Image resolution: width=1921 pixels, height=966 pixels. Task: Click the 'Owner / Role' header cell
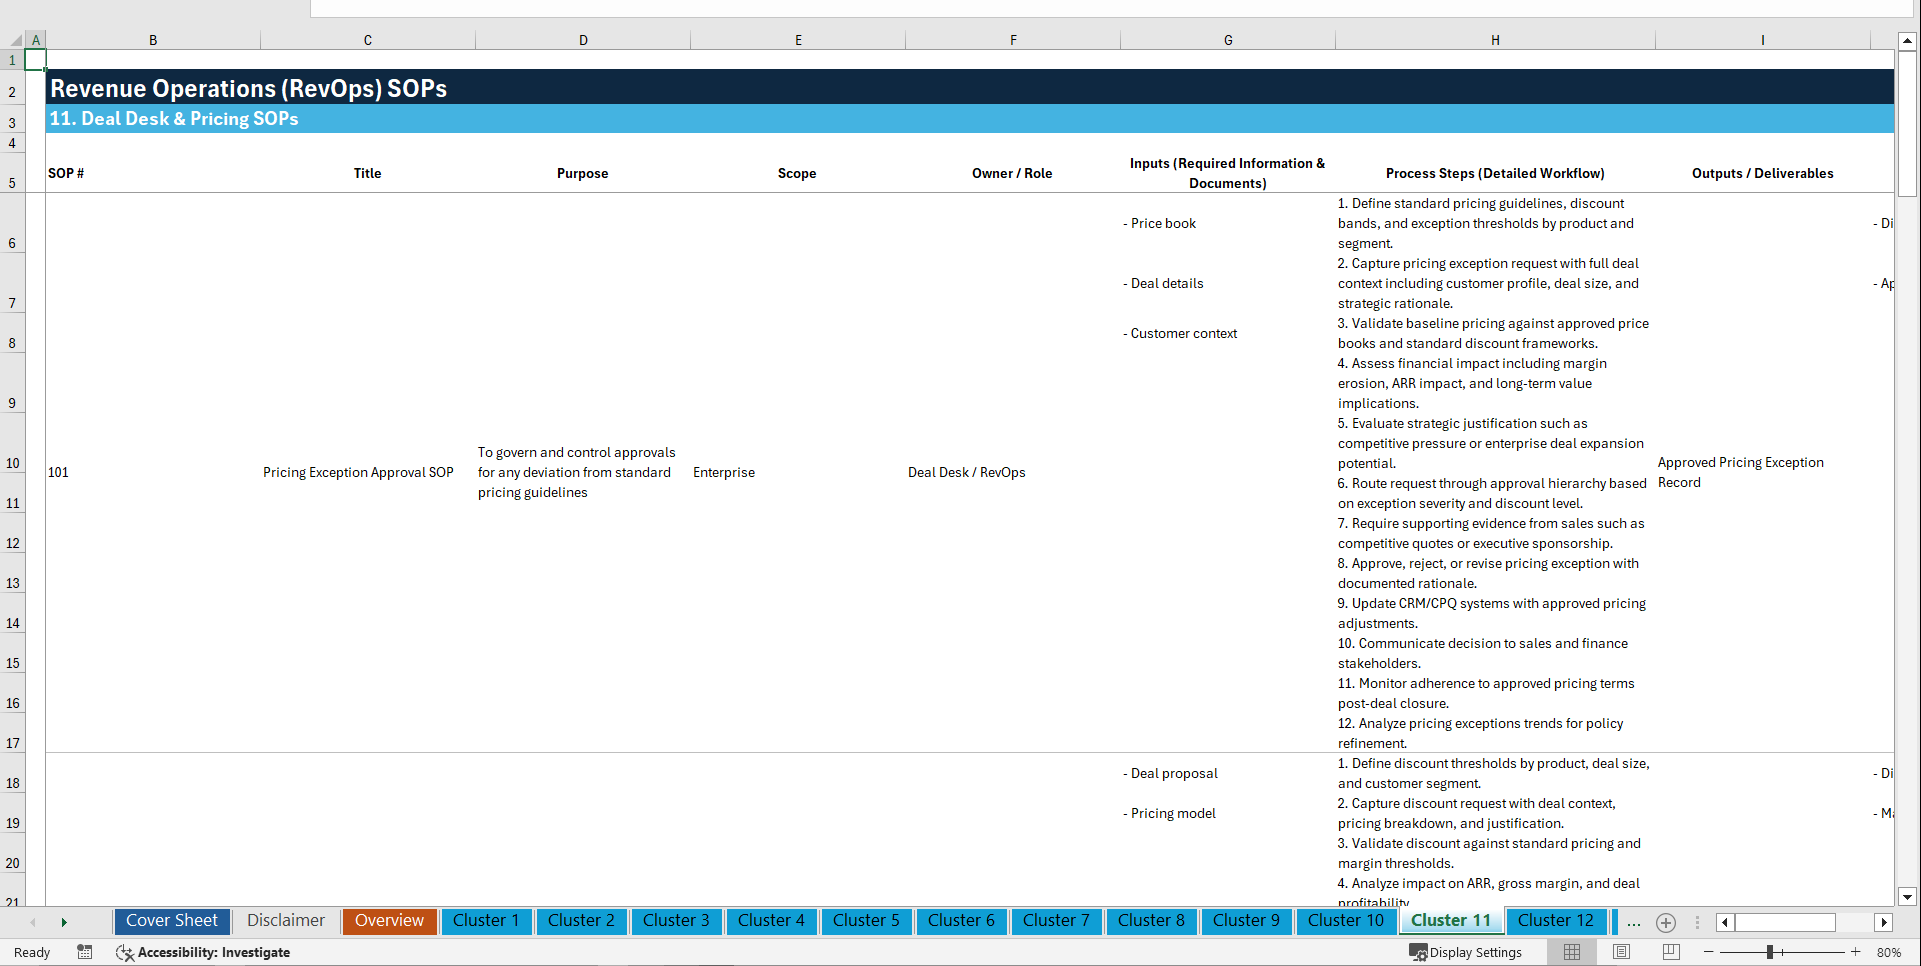tap(1012, 173)
